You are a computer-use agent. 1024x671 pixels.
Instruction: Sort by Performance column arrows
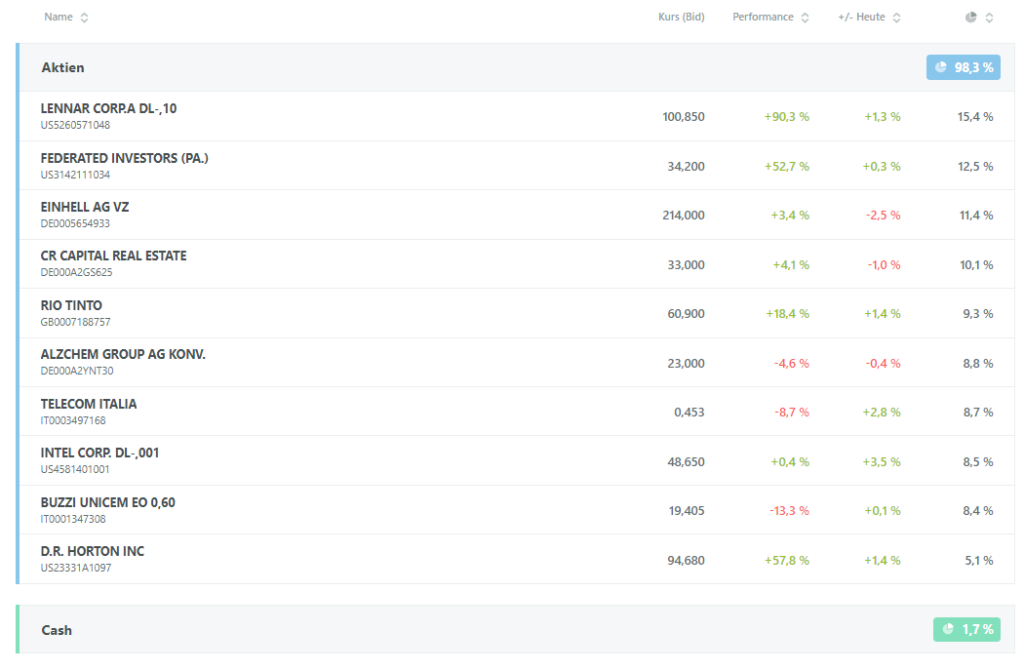pyautogui.click(x=805, y=18)
